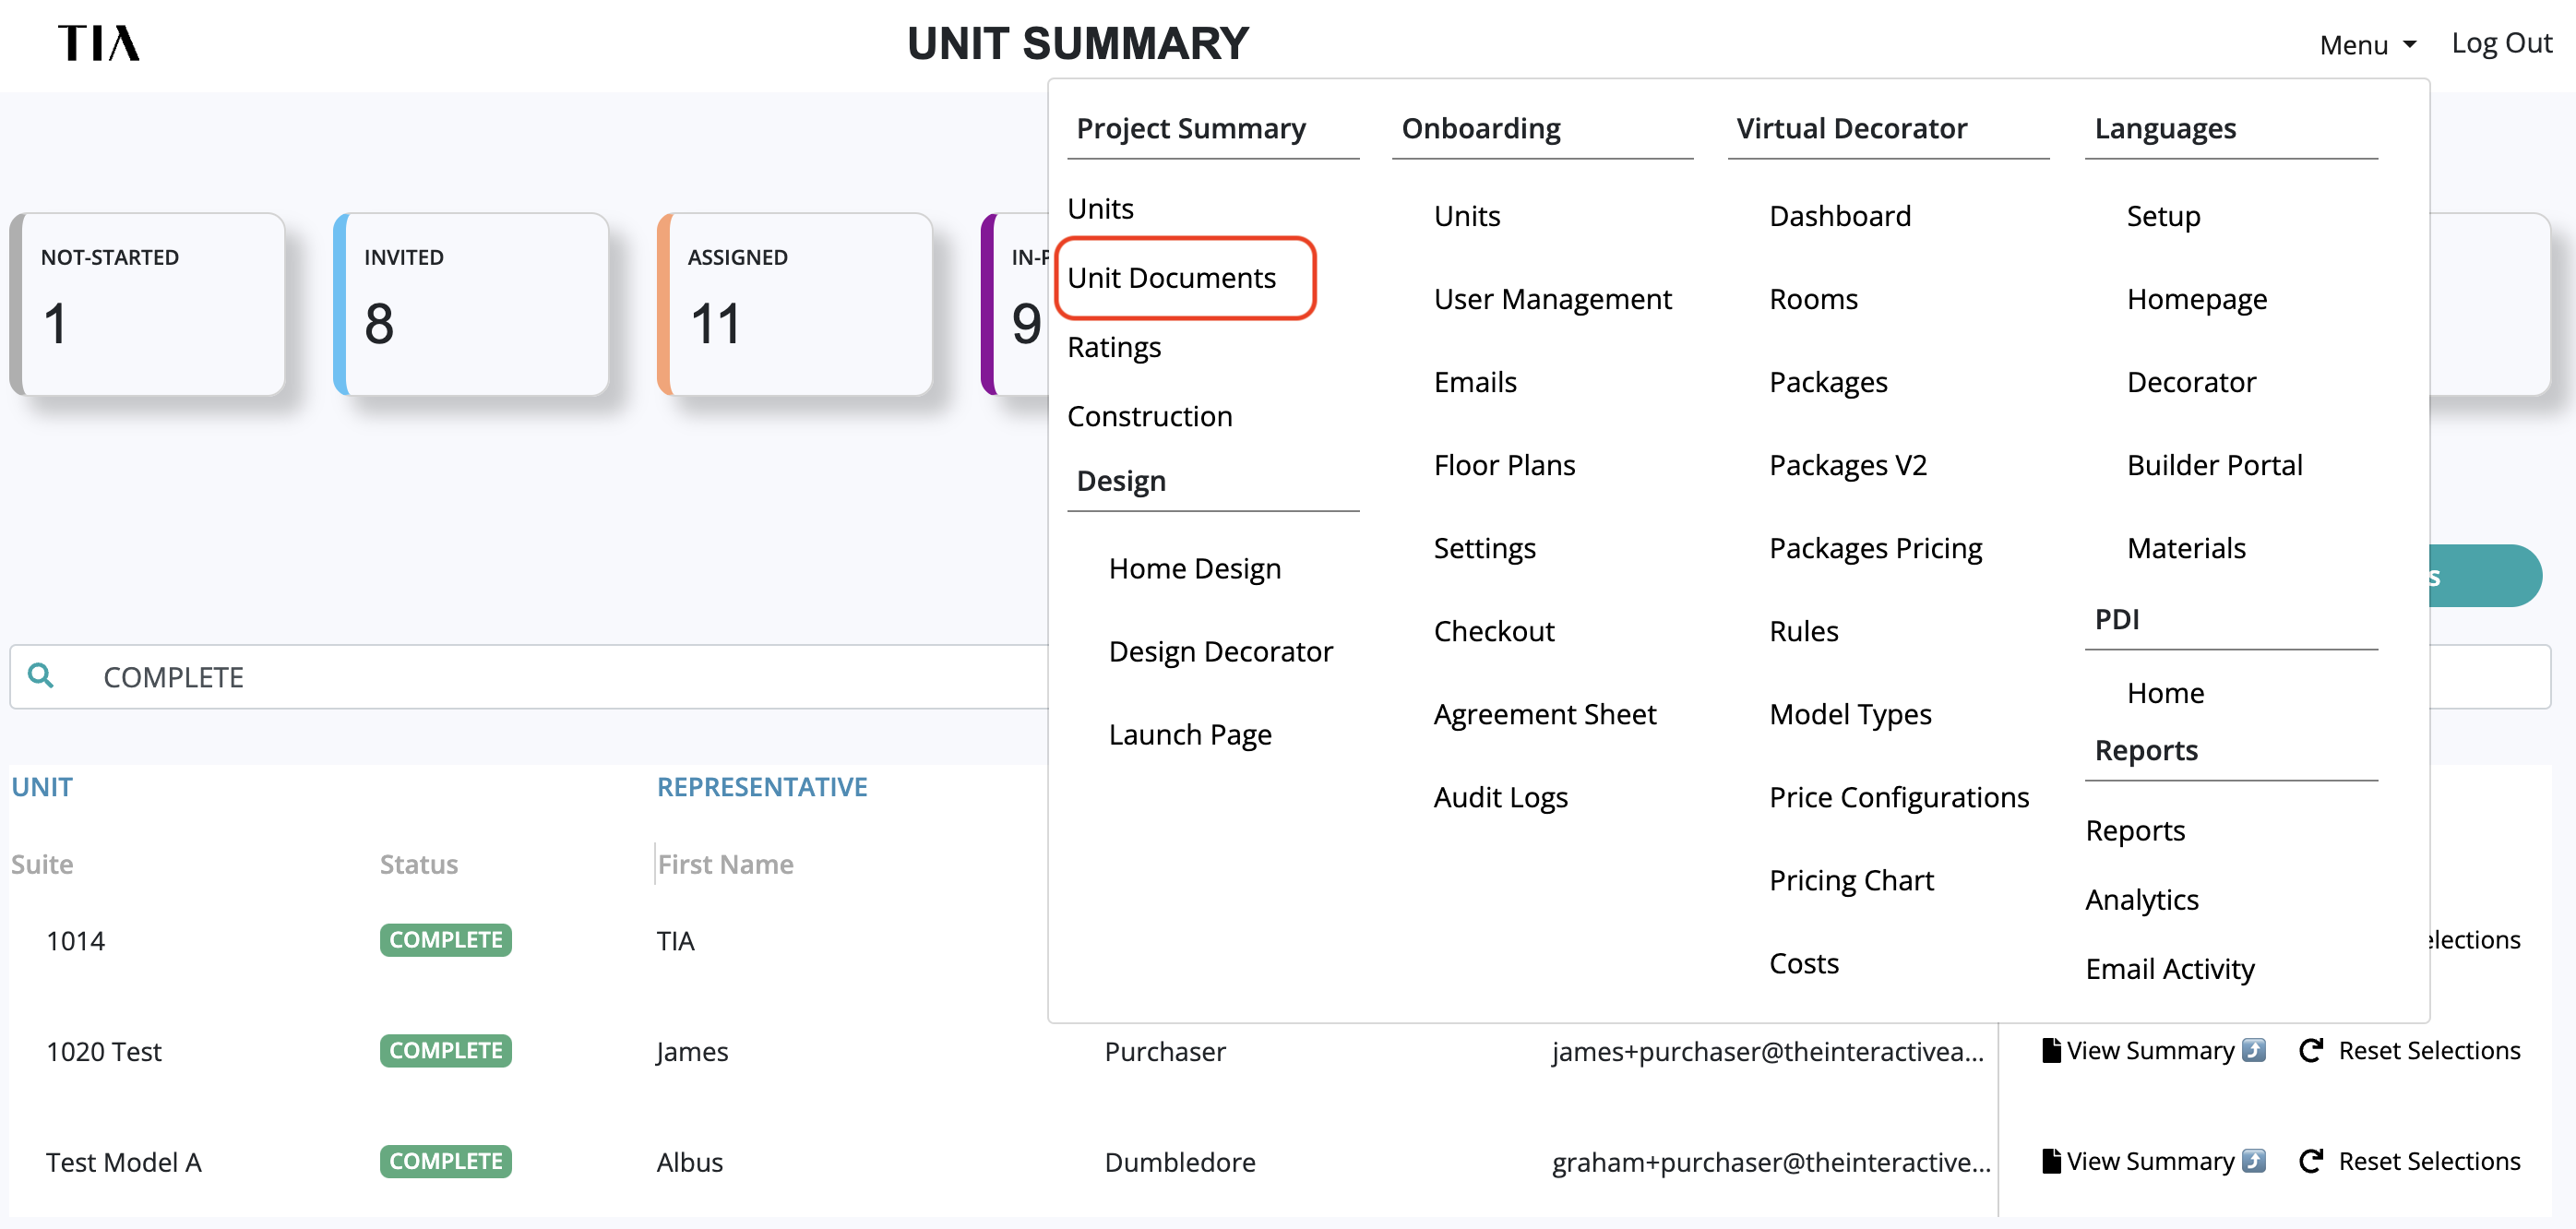Open User Management menu item
Screen dimensions: 2576x1229
(1552, 299)
